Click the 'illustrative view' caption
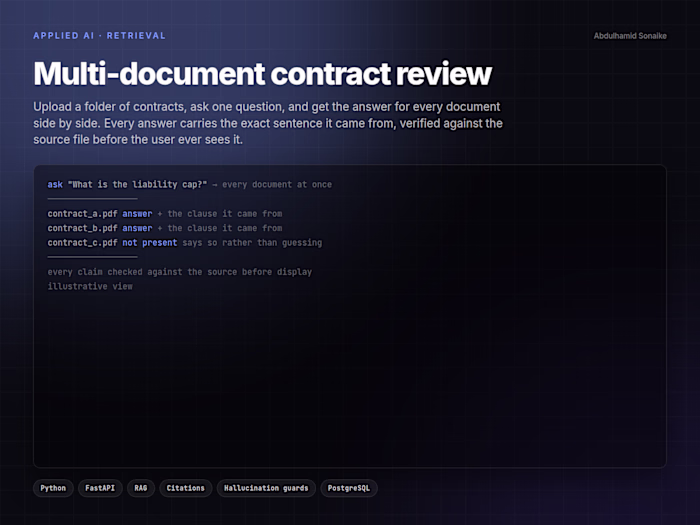Image resolution: width=700 pixels, height=525 pixels. pos(90,286)
